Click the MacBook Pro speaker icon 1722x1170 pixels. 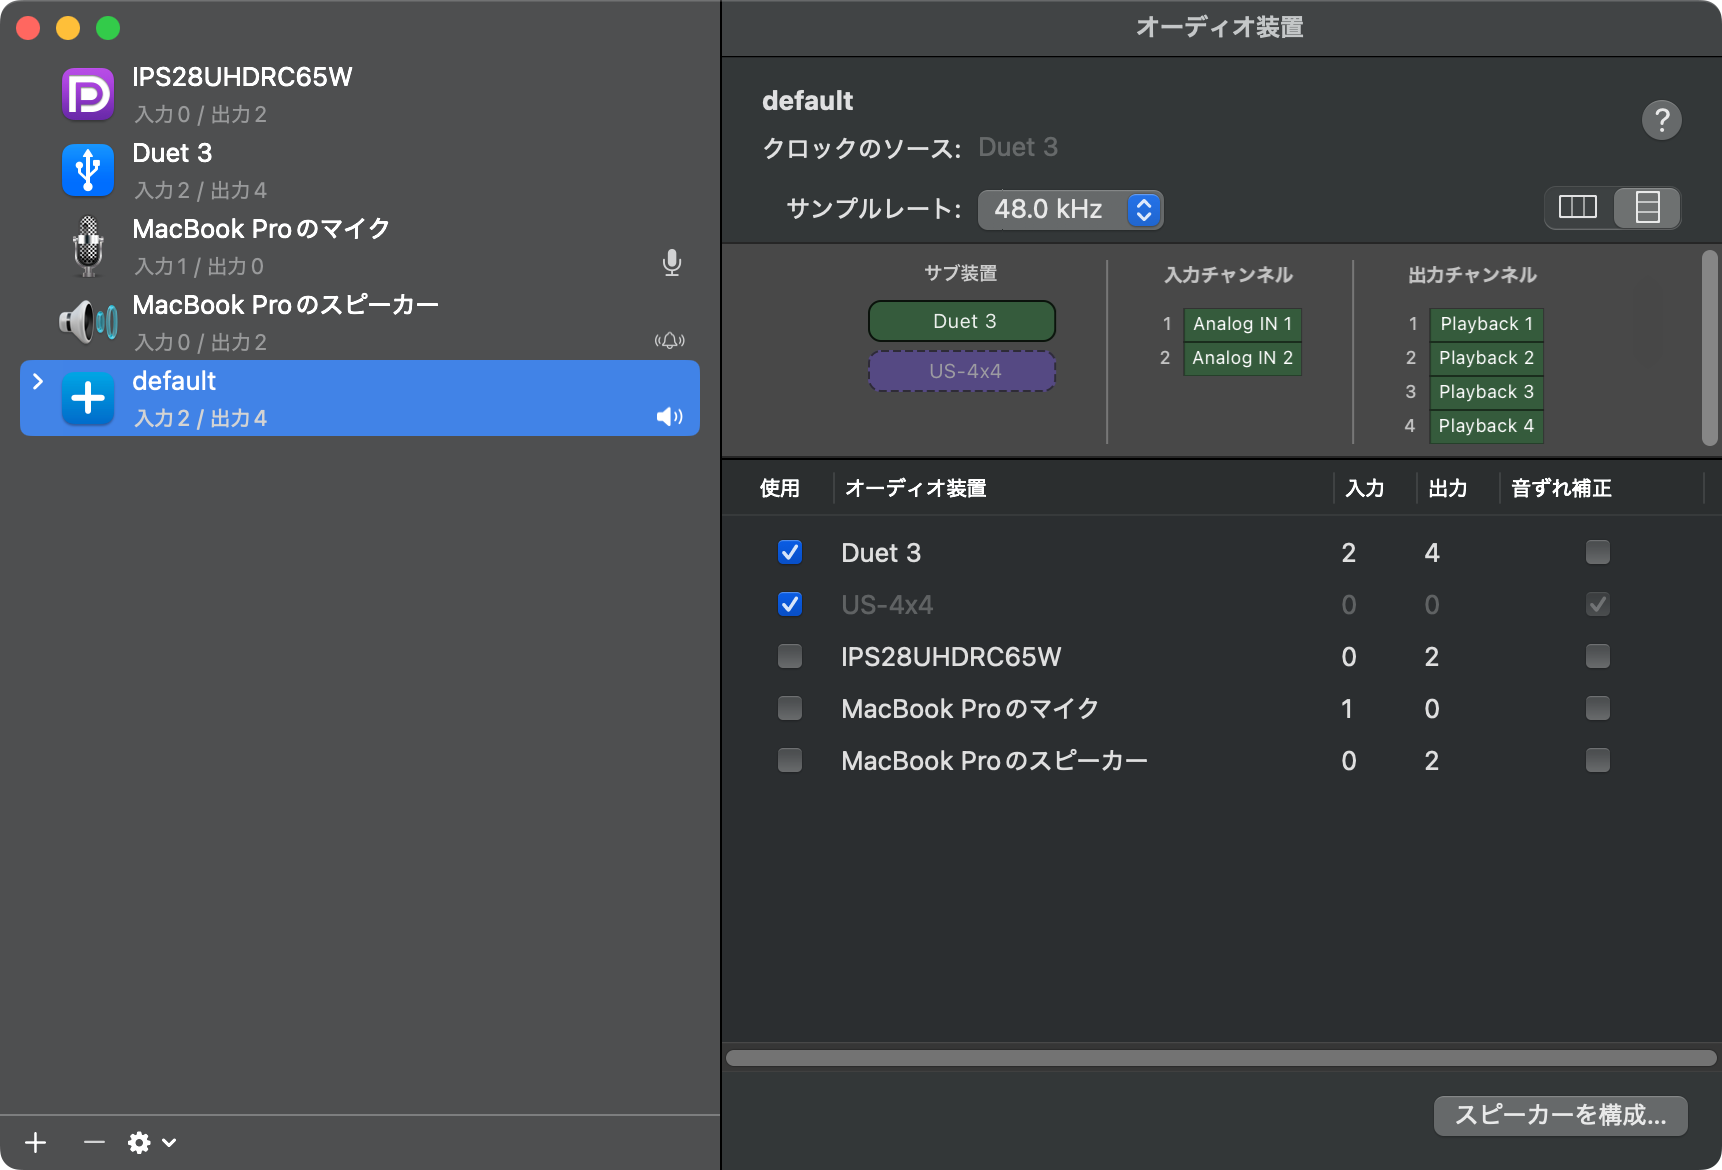[88, 322]
